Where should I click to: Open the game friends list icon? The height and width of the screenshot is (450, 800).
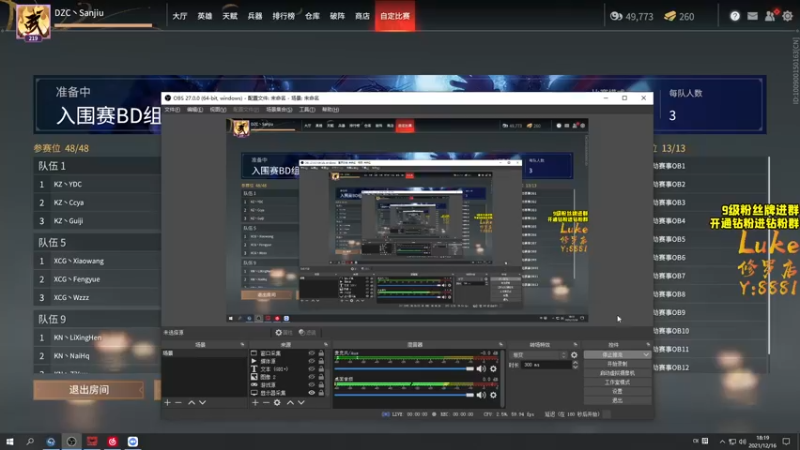click(x=770, y=16)
